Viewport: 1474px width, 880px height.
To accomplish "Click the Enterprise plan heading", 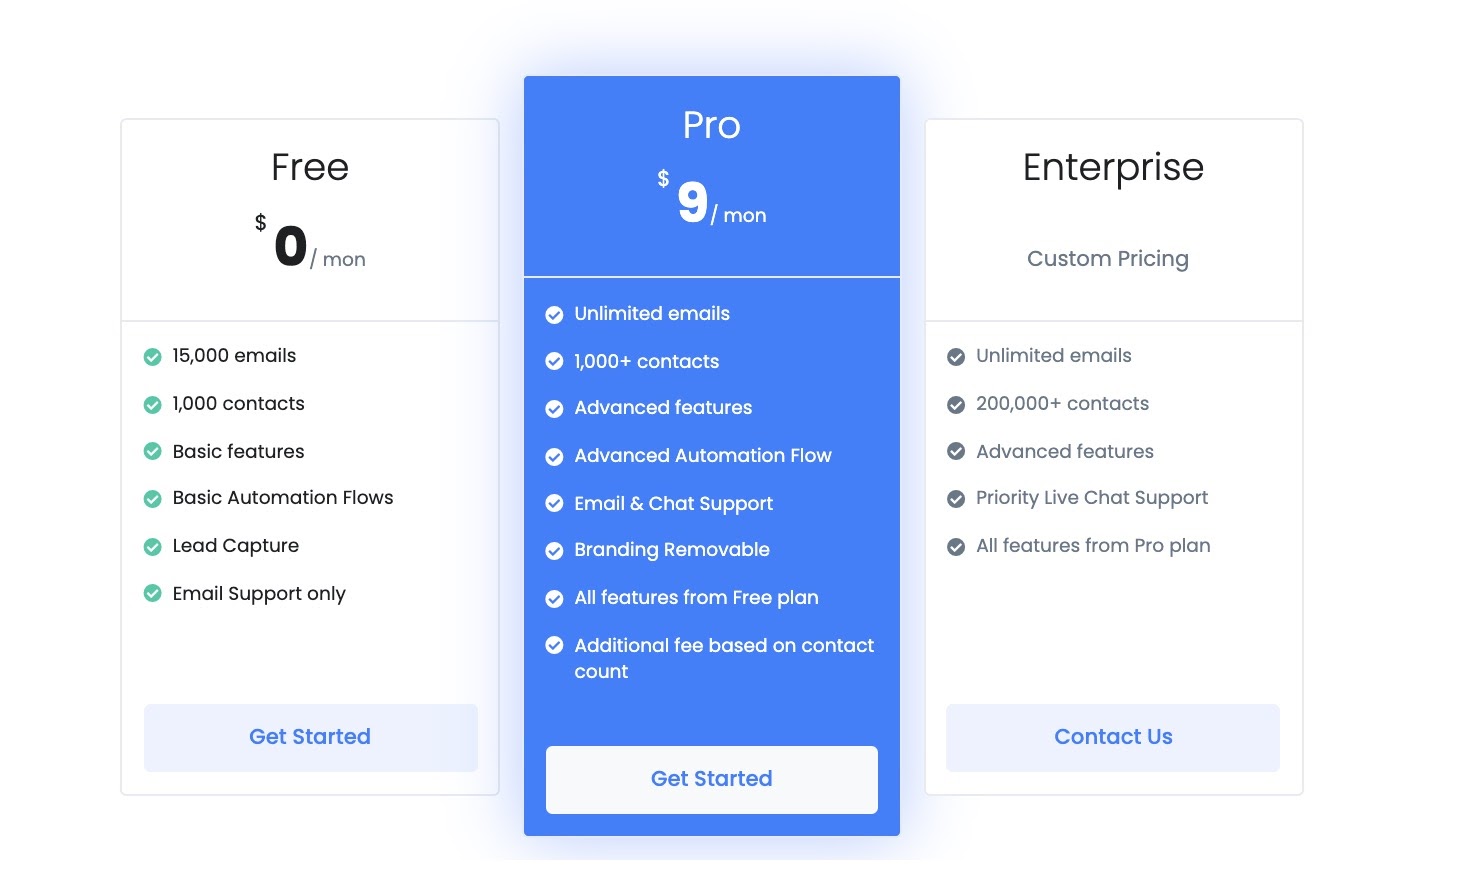I will point(1113,167).
